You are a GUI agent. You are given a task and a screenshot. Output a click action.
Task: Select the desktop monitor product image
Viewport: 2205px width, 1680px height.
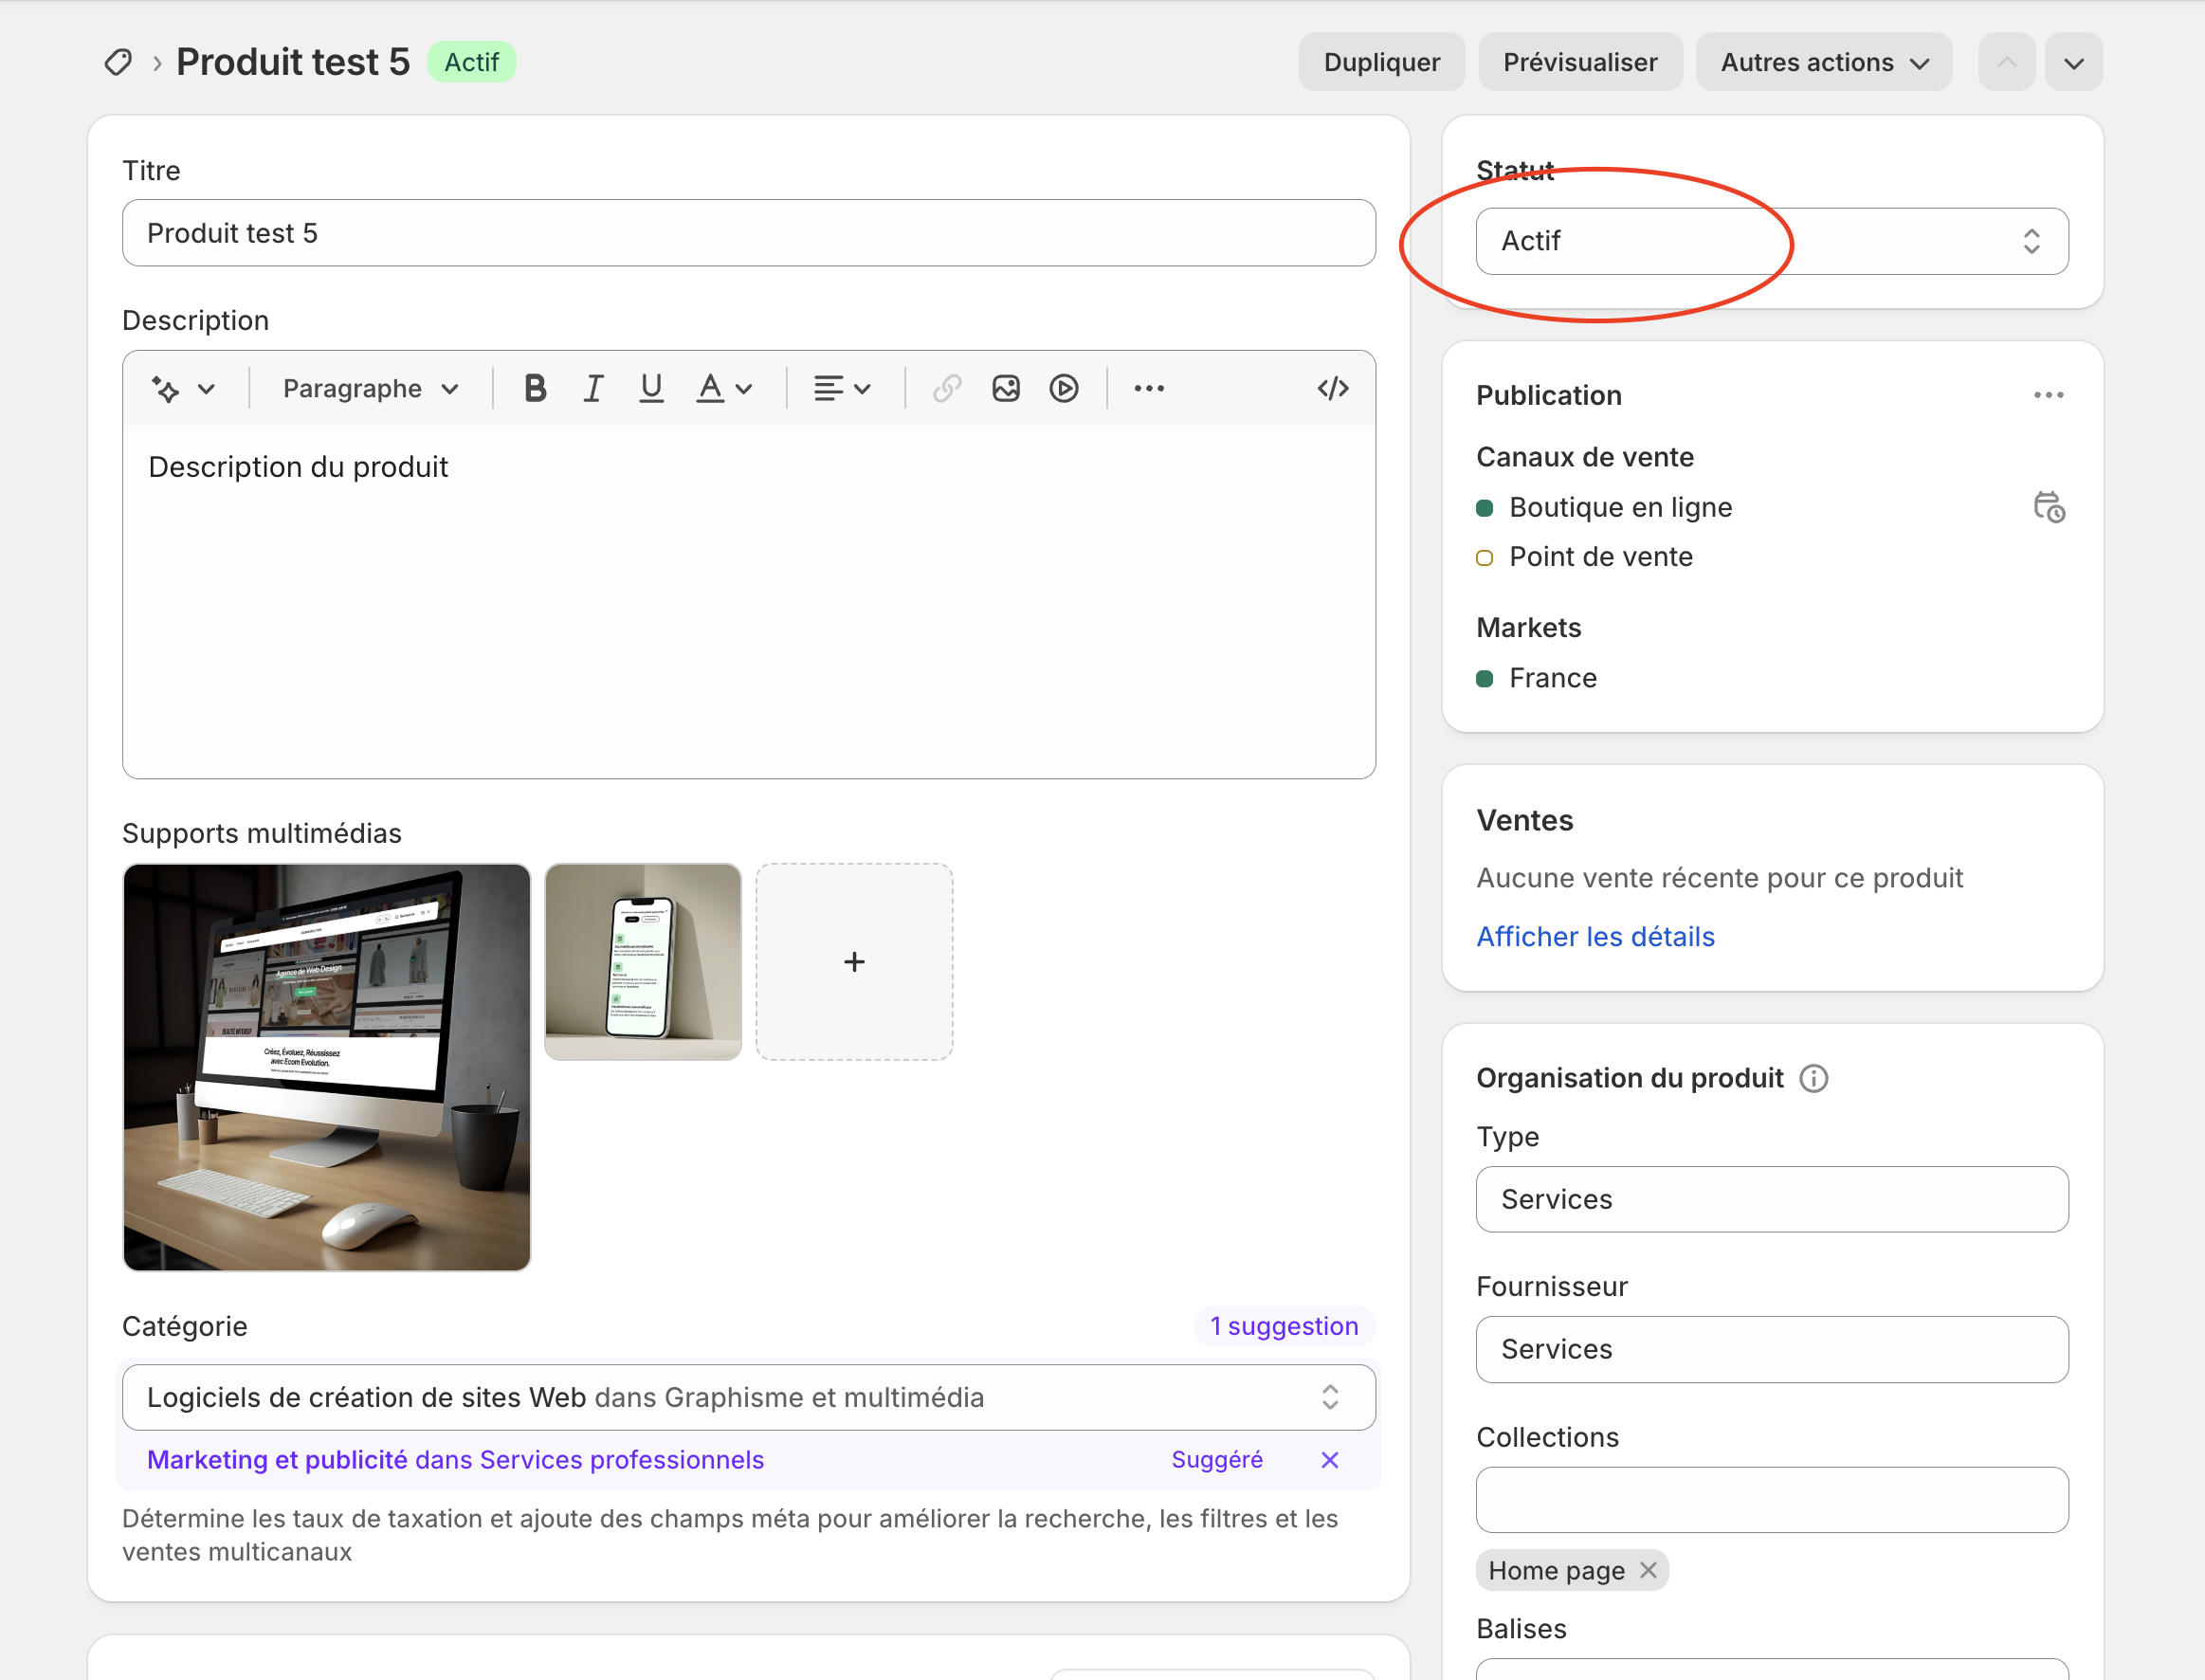[x=326, y=1067]
